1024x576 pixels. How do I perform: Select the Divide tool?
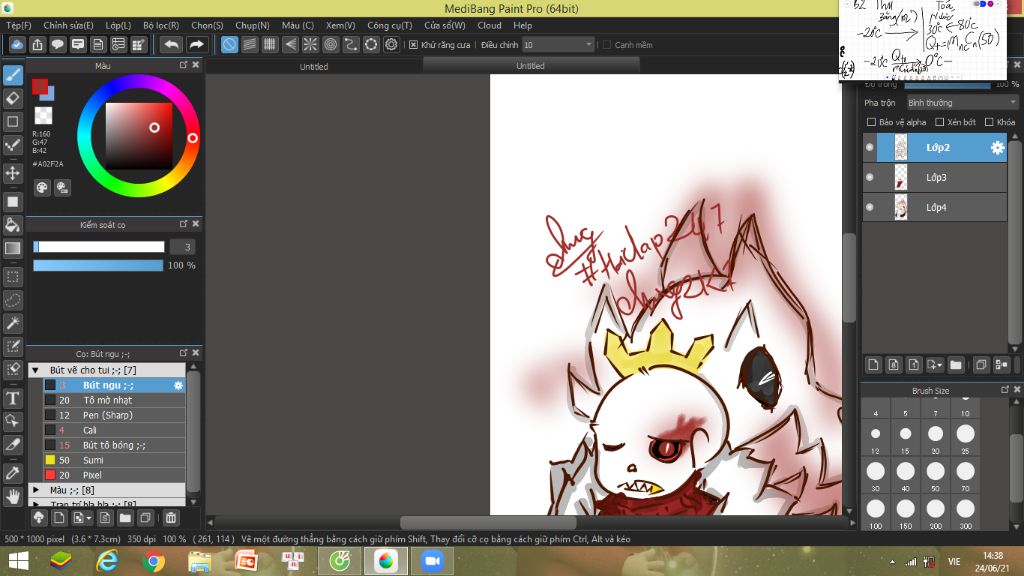tap(12, 445)
